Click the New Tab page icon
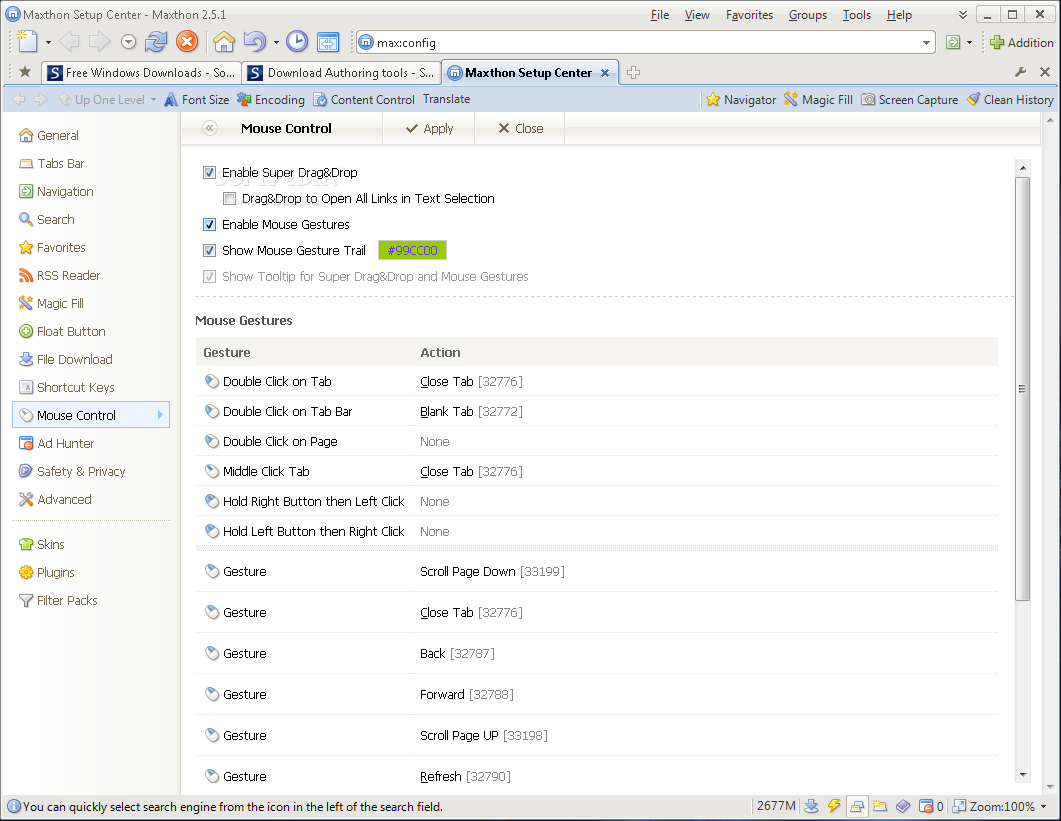The height and width of the screenshot is (821, 1061). click(x=27, y=42)
